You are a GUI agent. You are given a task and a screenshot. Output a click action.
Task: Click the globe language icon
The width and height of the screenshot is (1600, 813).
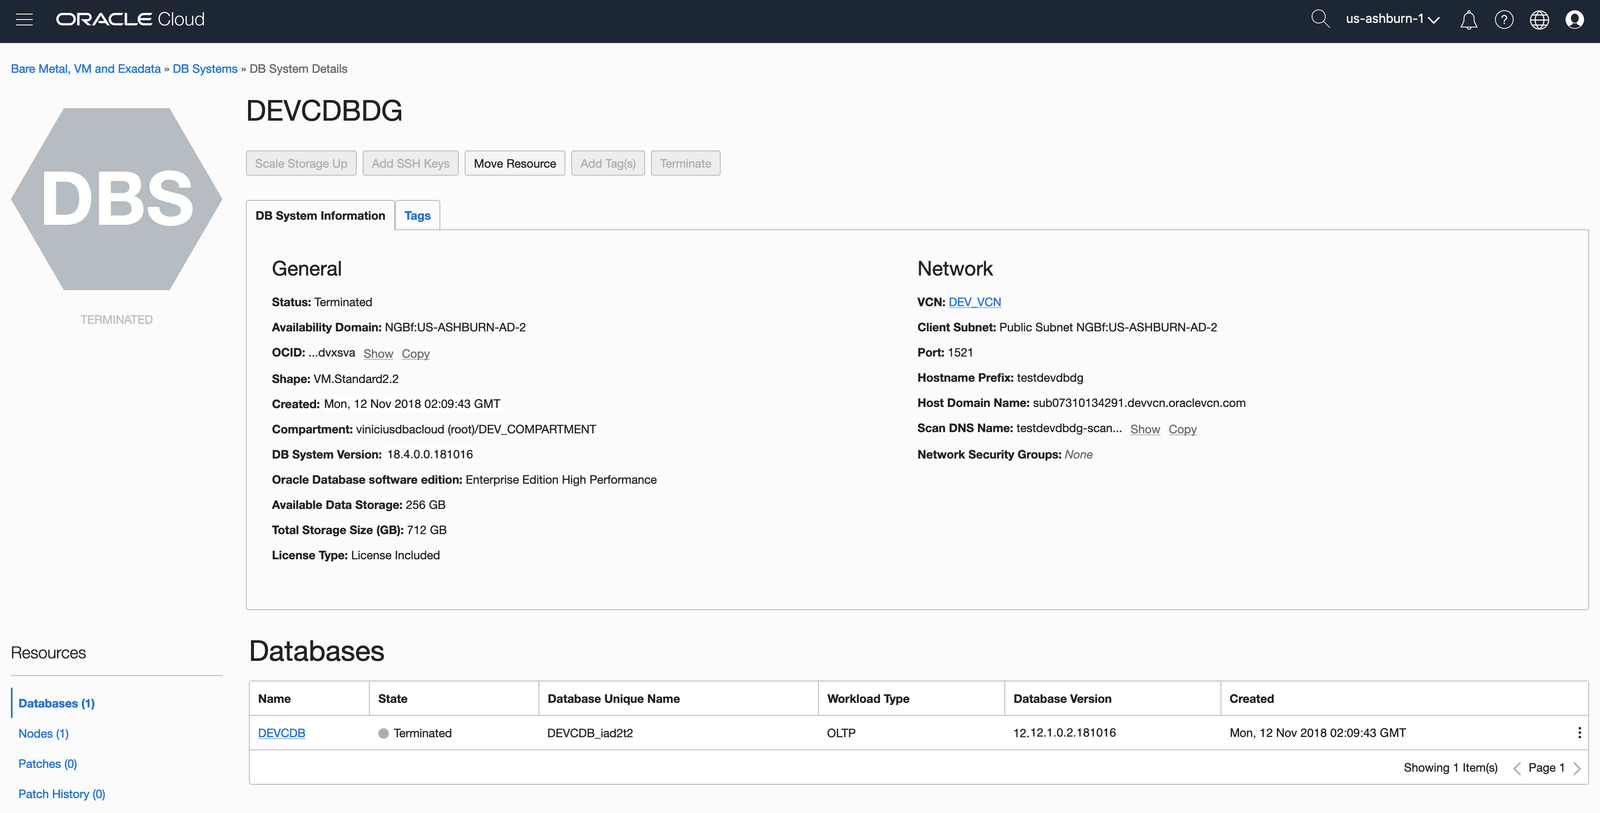(1539, 20)
